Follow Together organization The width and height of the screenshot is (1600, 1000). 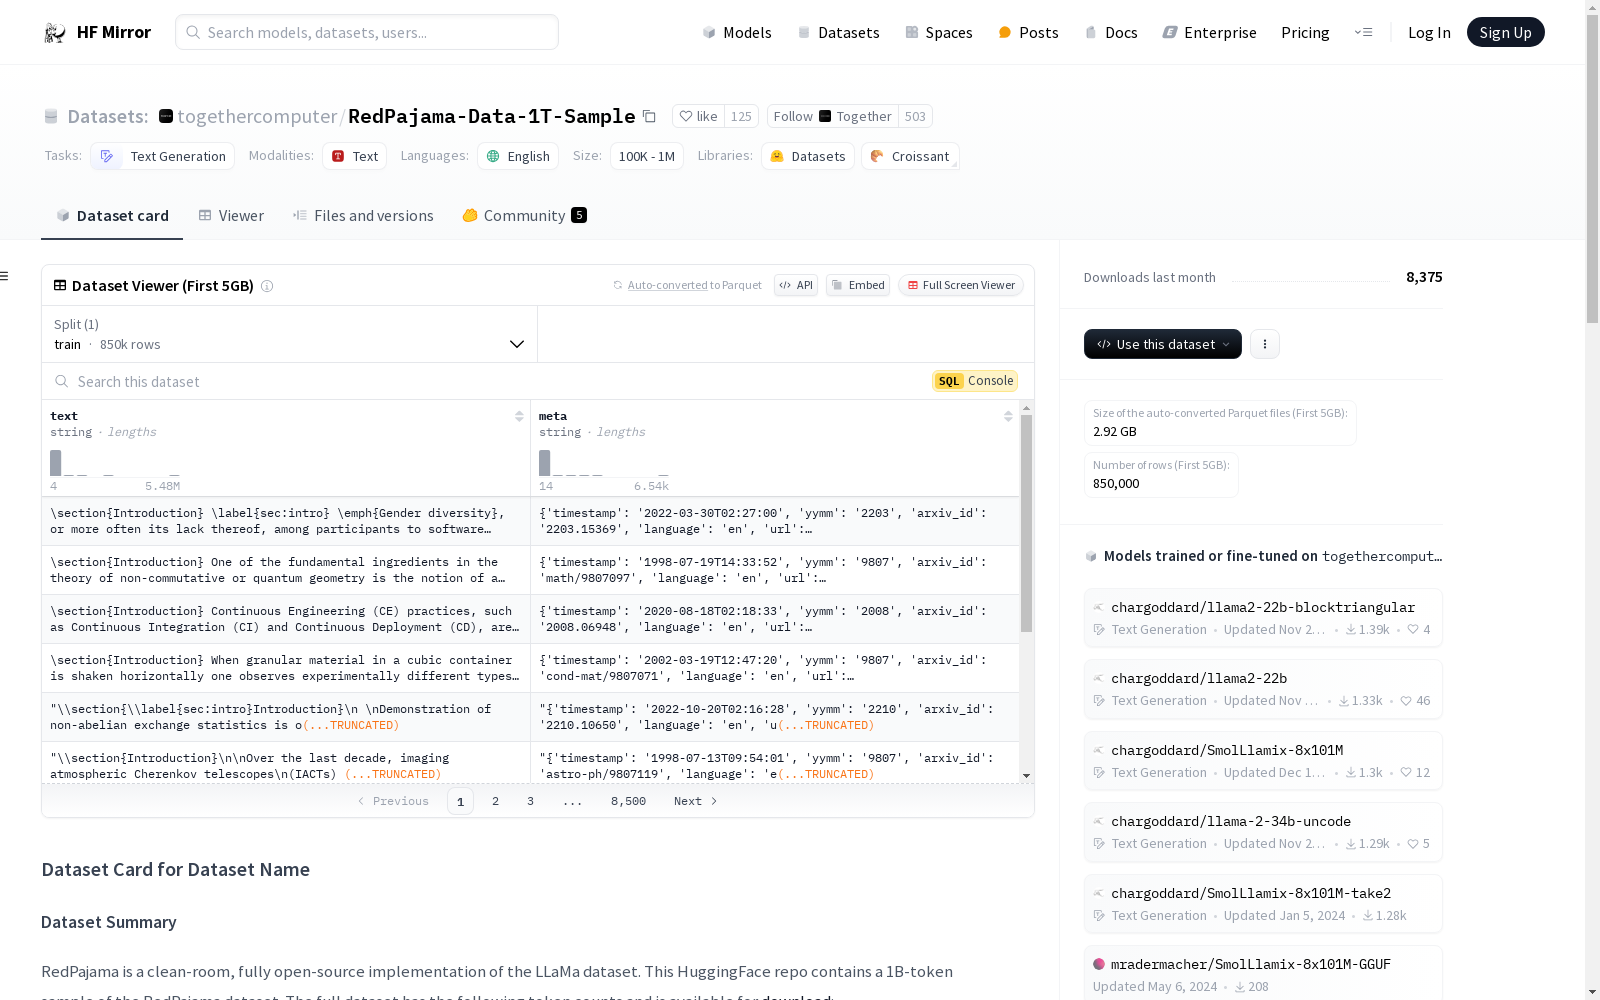pos(832,116)
